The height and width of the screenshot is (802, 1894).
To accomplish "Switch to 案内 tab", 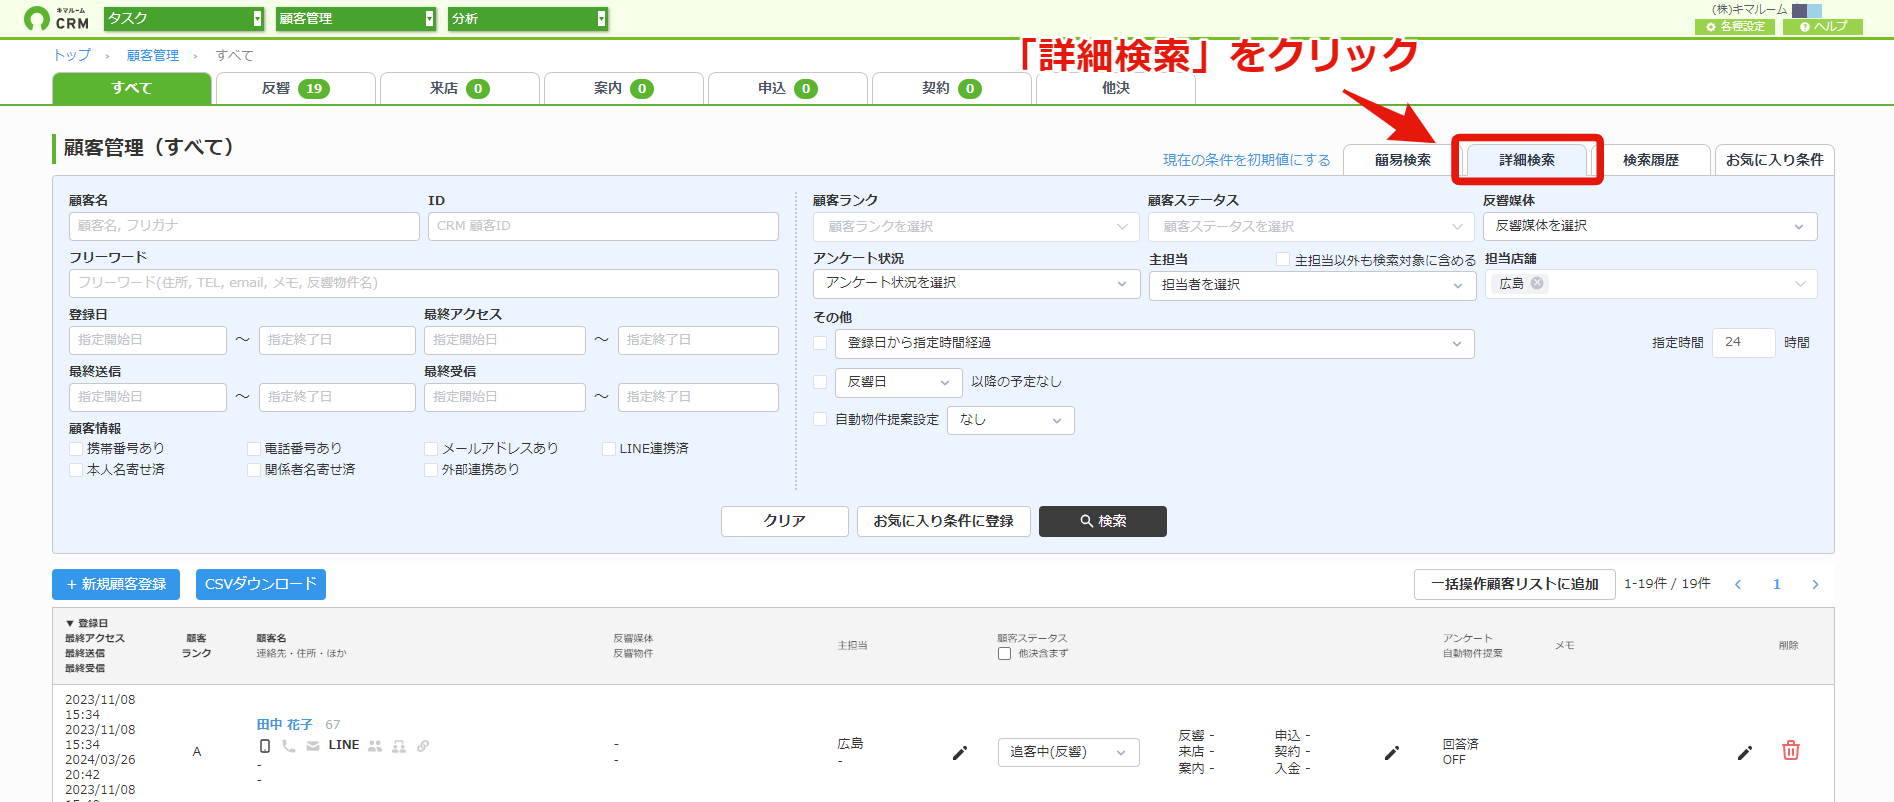I will tap(624, 88).
